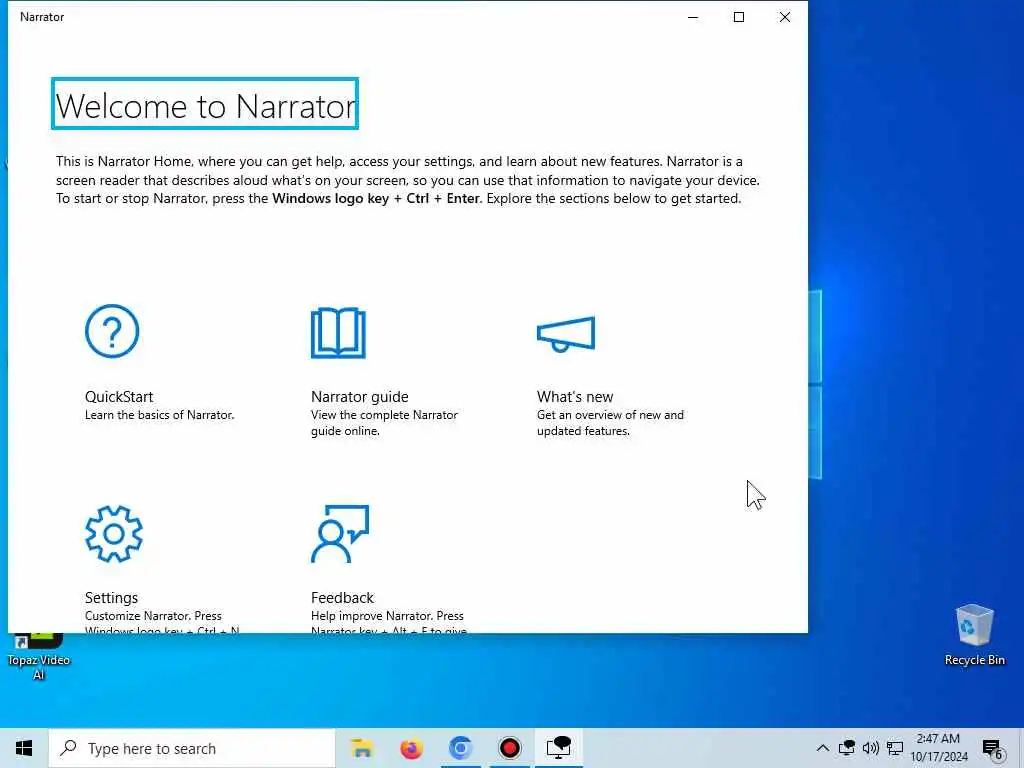Click the volume speaker tray icon
Image resolution: width=1024 pixels, height=768 pixels.
coord(871,748)
